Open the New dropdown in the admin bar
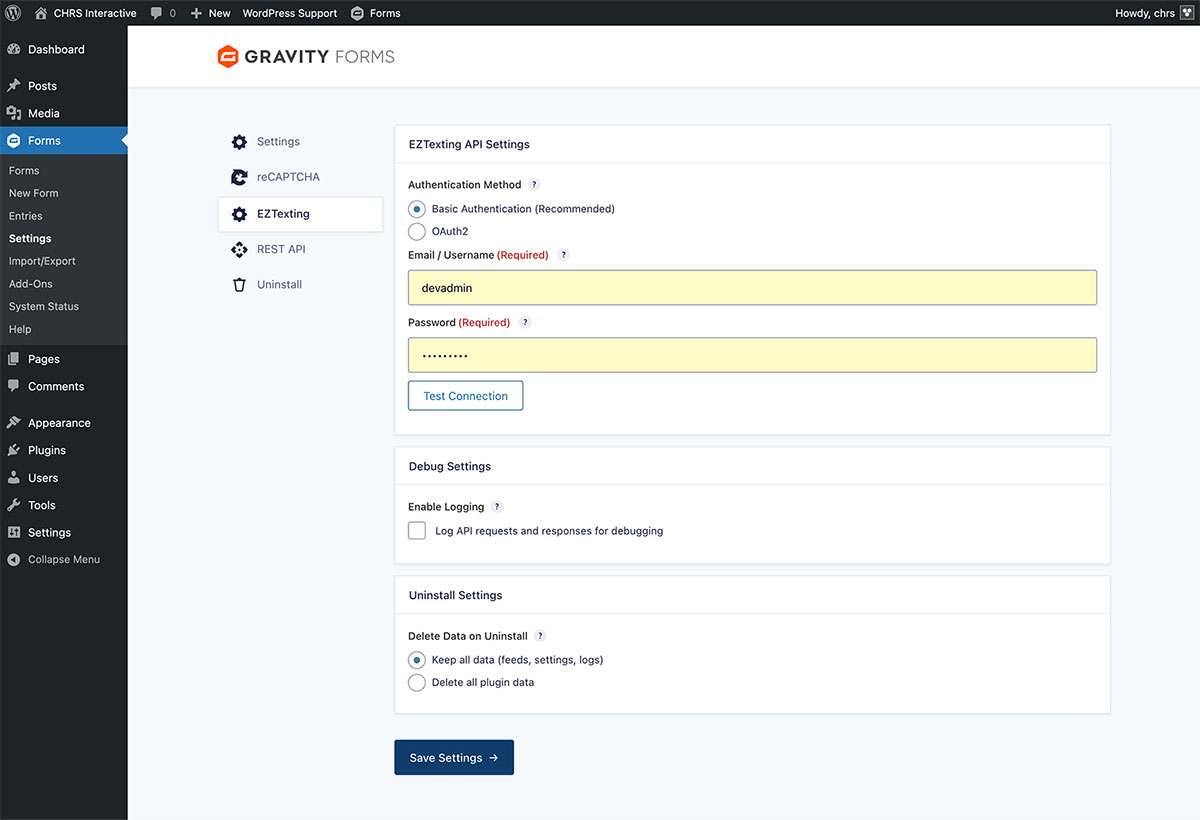The image size is (1200, 820). coord(209,12)
